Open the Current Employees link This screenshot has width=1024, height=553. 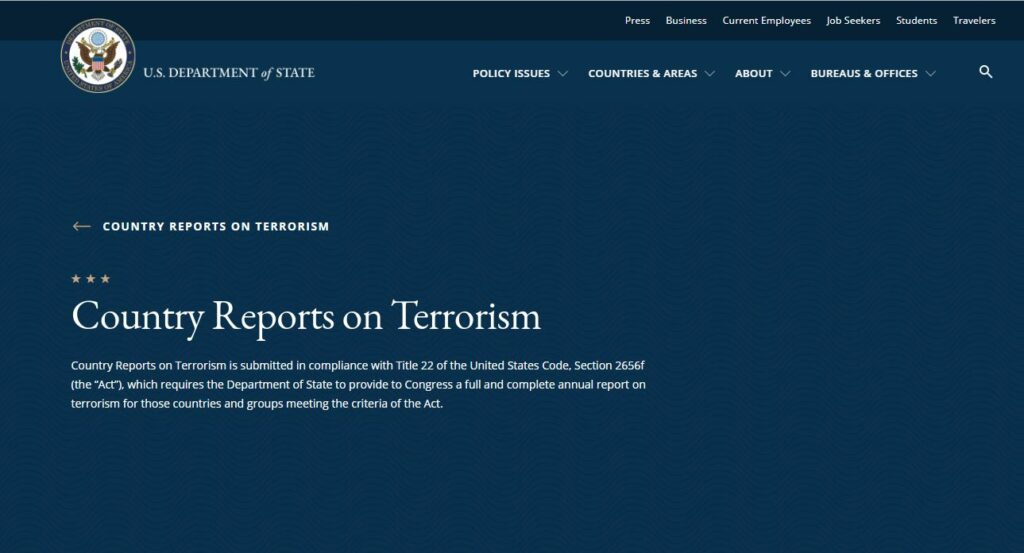(x=766, y=20)
